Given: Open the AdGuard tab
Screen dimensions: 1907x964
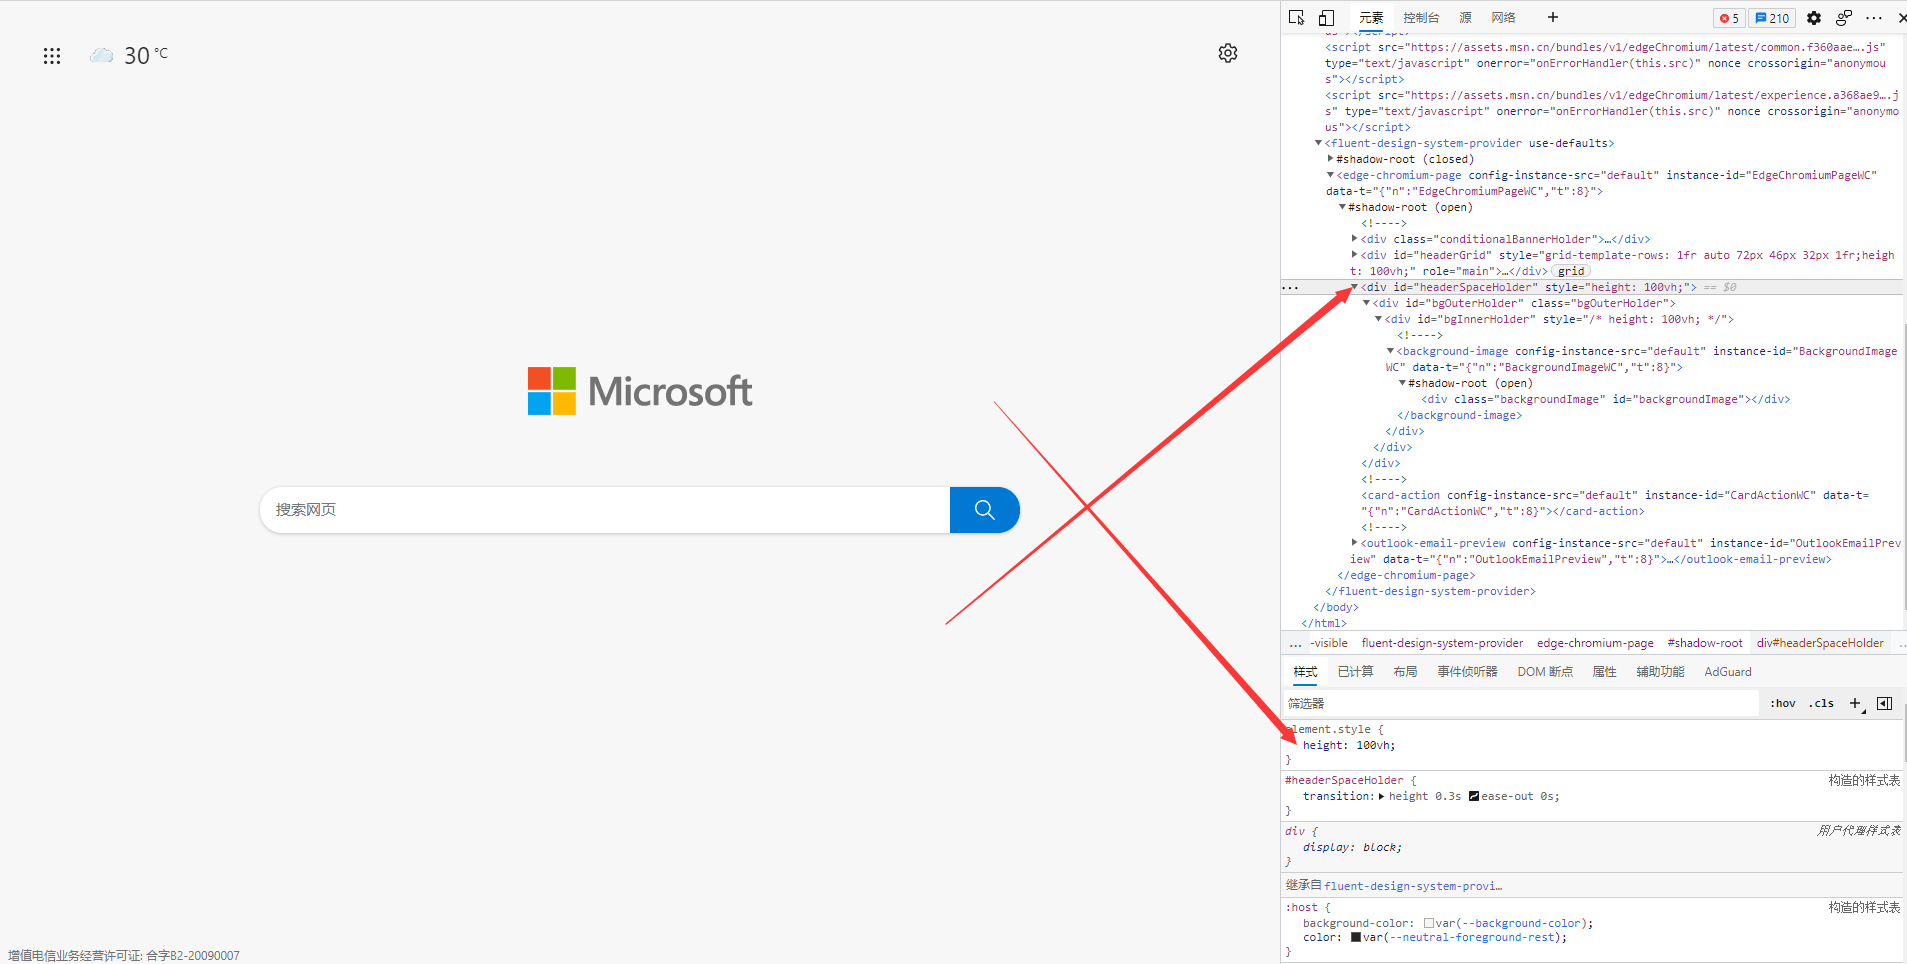Looking at the screenshot, I should [x=1728, y=672].
